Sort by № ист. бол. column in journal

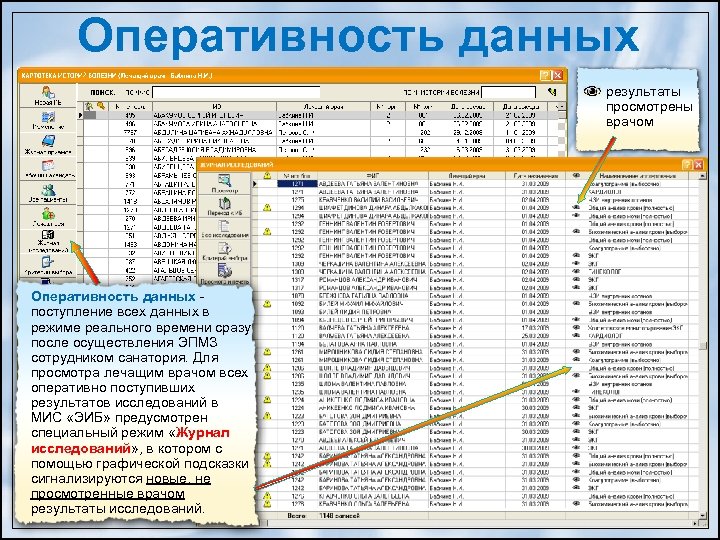297,175
